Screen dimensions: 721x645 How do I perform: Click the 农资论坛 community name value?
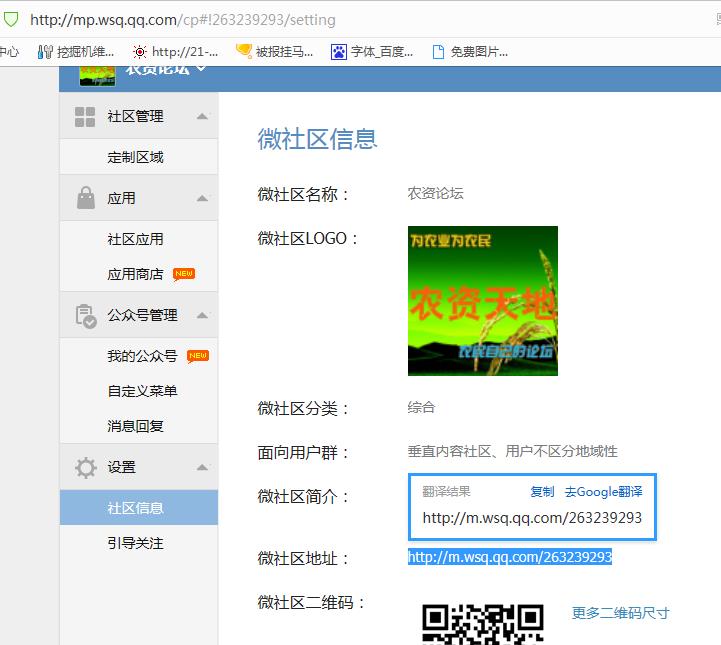435,193
